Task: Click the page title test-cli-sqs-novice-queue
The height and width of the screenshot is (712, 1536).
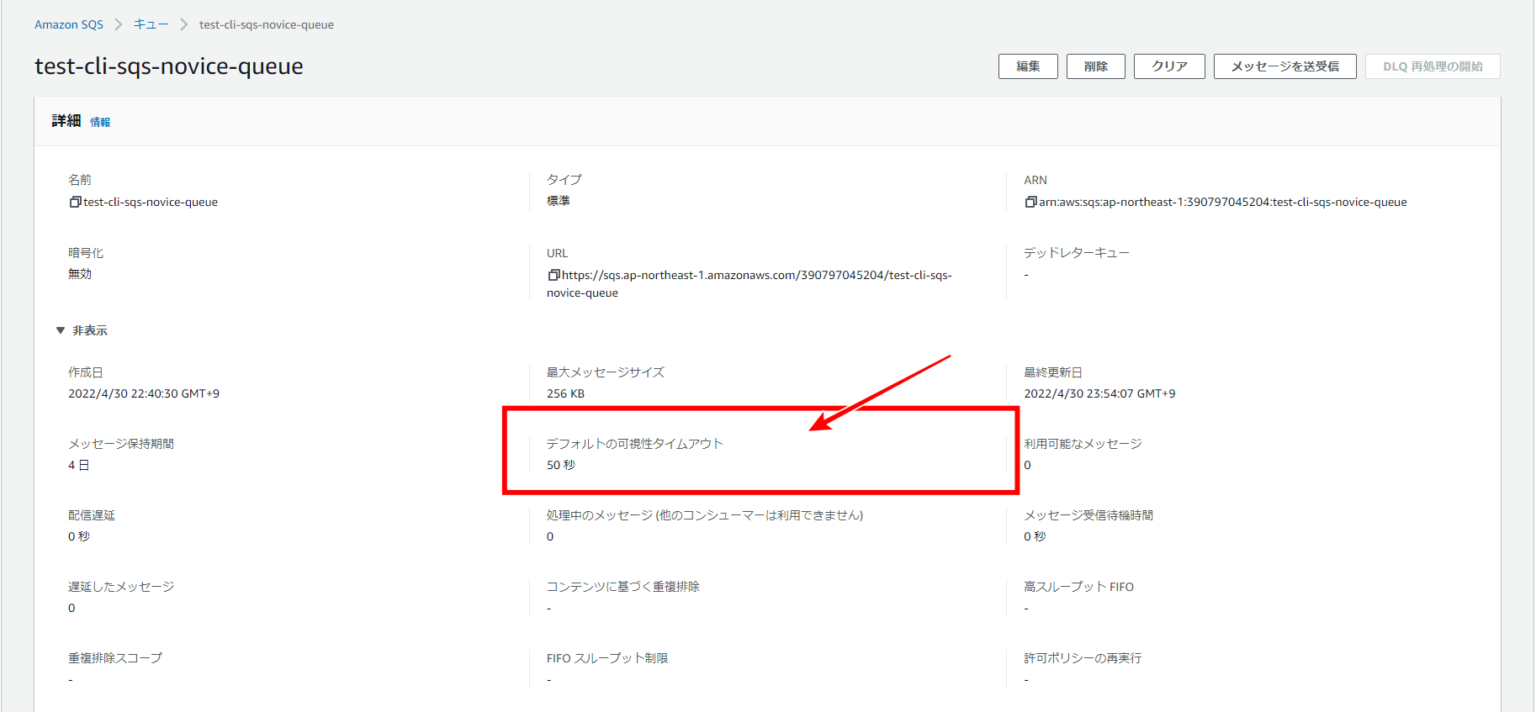Action: pos(168,66)
